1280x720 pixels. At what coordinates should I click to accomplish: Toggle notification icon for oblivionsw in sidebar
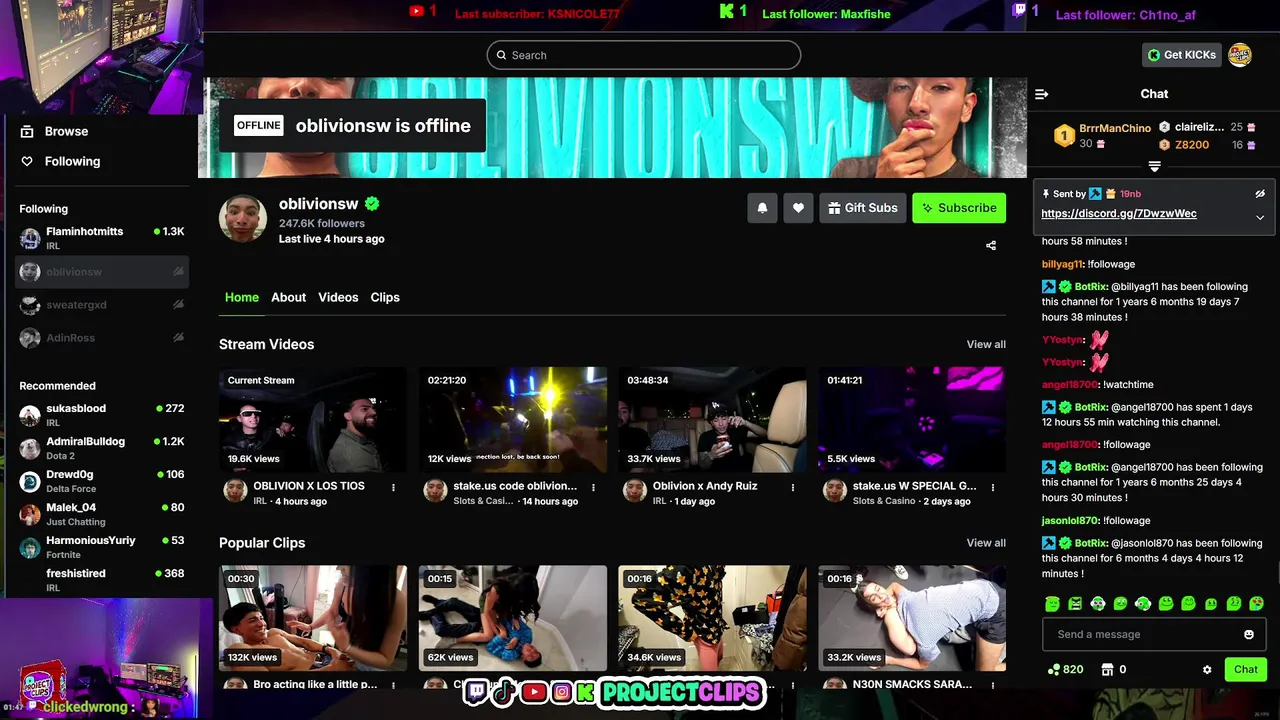coord(178,272)
